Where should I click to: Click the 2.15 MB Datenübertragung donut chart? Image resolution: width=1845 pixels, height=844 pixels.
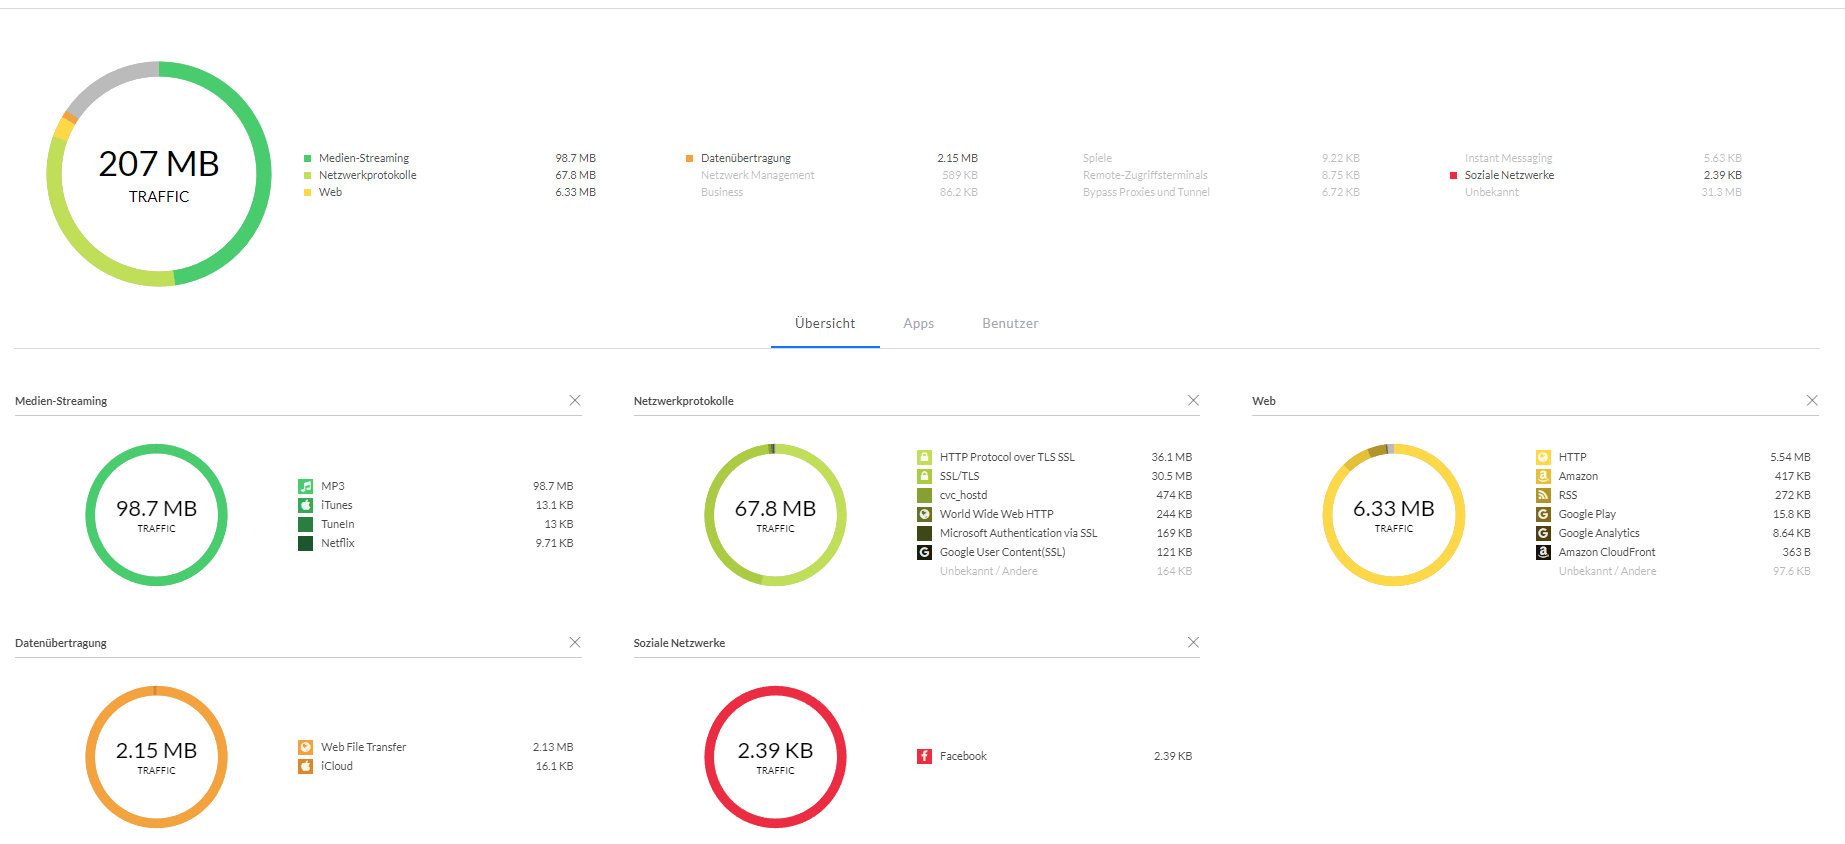pos(157,757)
